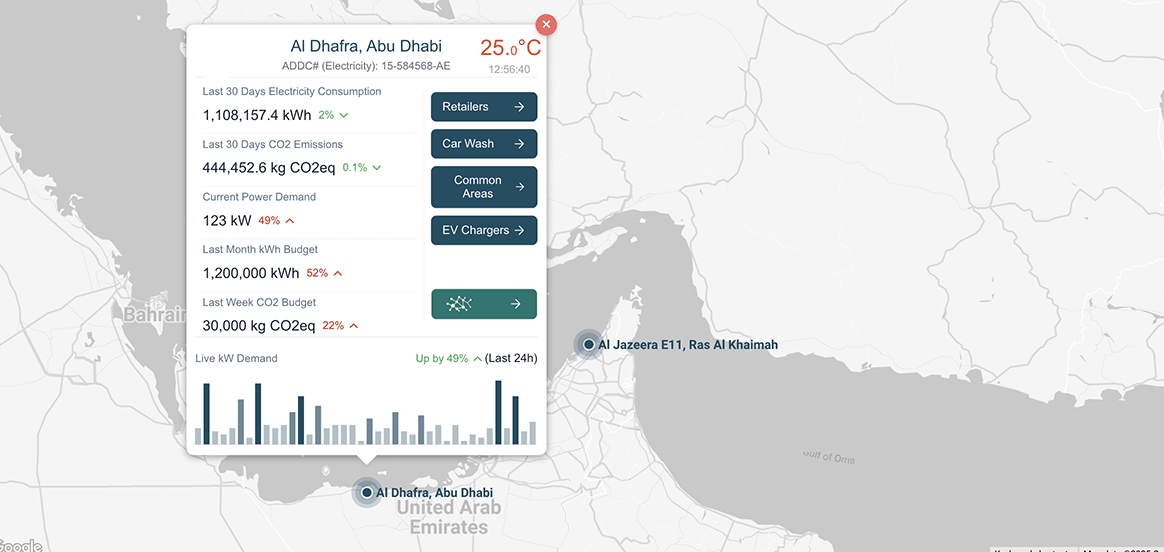Click the Google logo on the map
The width and height of the screenshot is (1164, 552).
pyautogui.click(x=20, y=546)
